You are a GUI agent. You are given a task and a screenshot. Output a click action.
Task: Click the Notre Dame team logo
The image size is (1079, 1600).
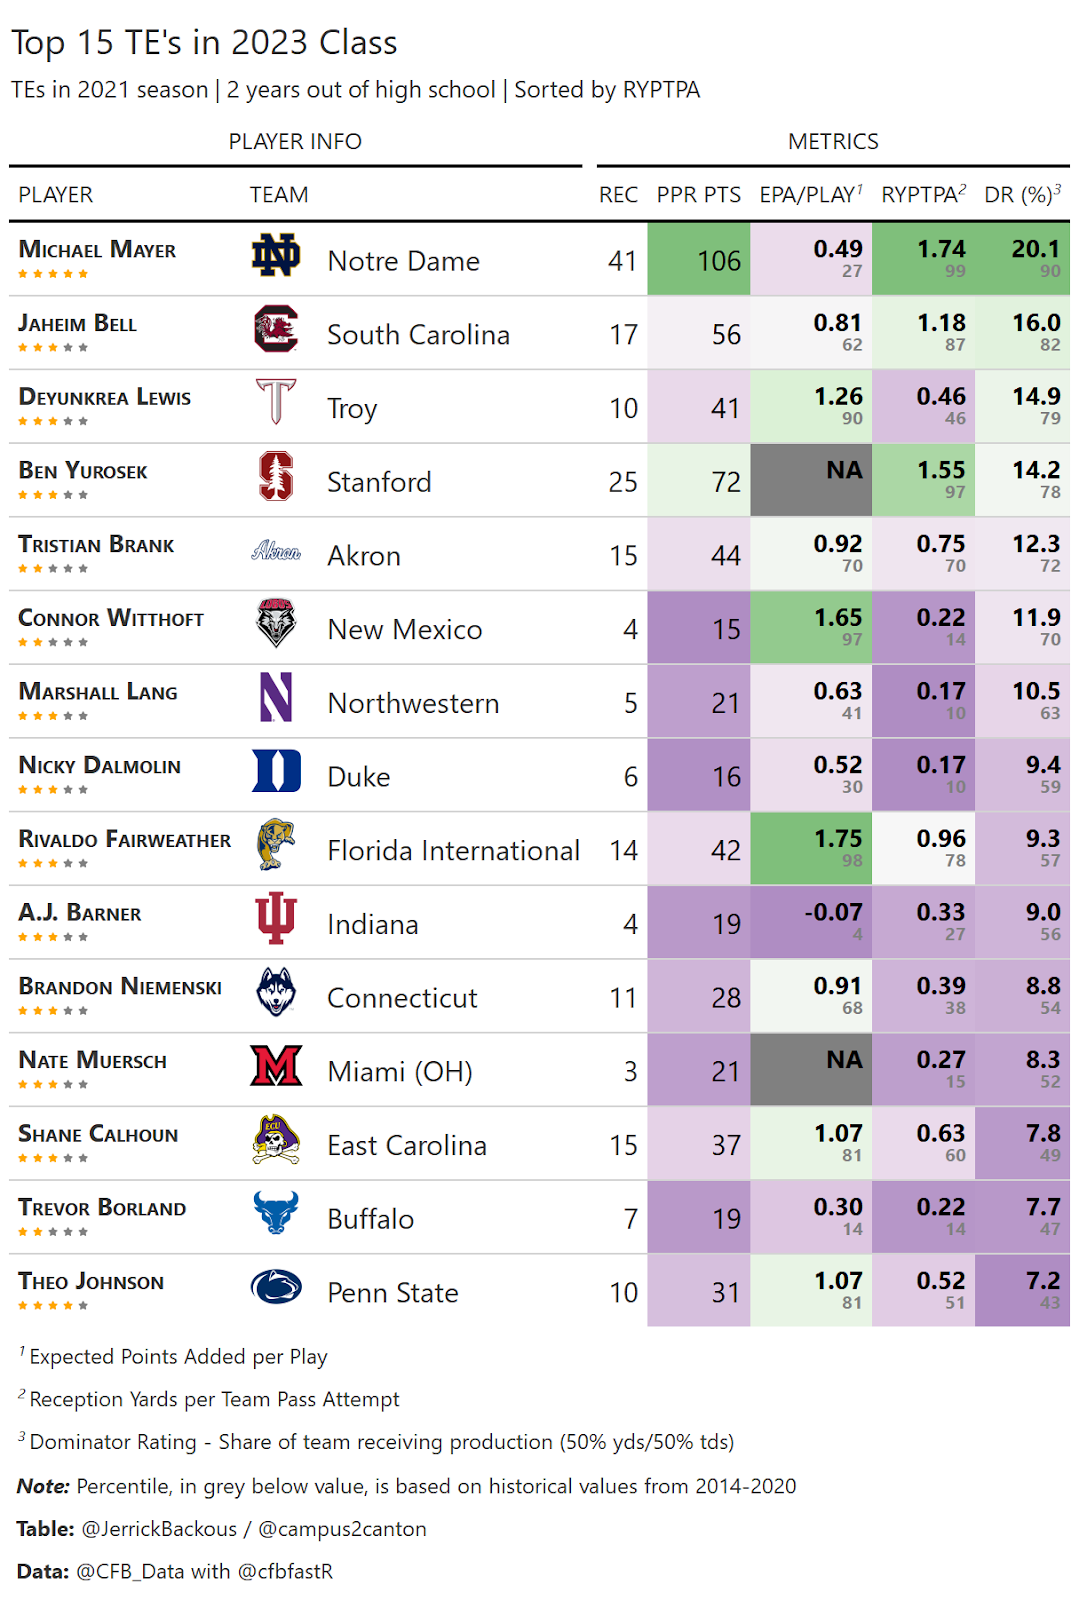click(x=276, y=256)
